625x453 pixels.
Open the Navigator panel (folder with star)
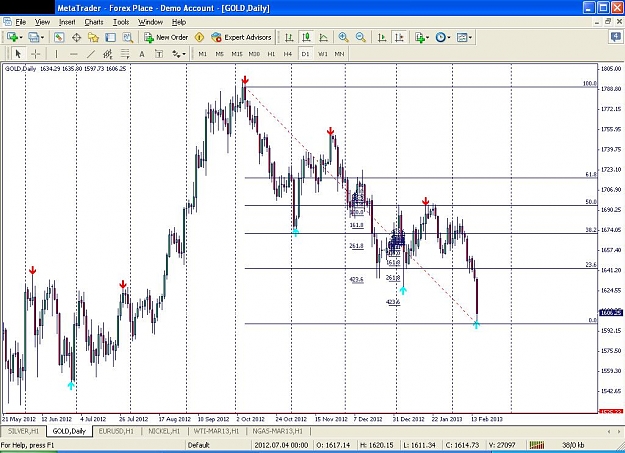pos(93,37)
